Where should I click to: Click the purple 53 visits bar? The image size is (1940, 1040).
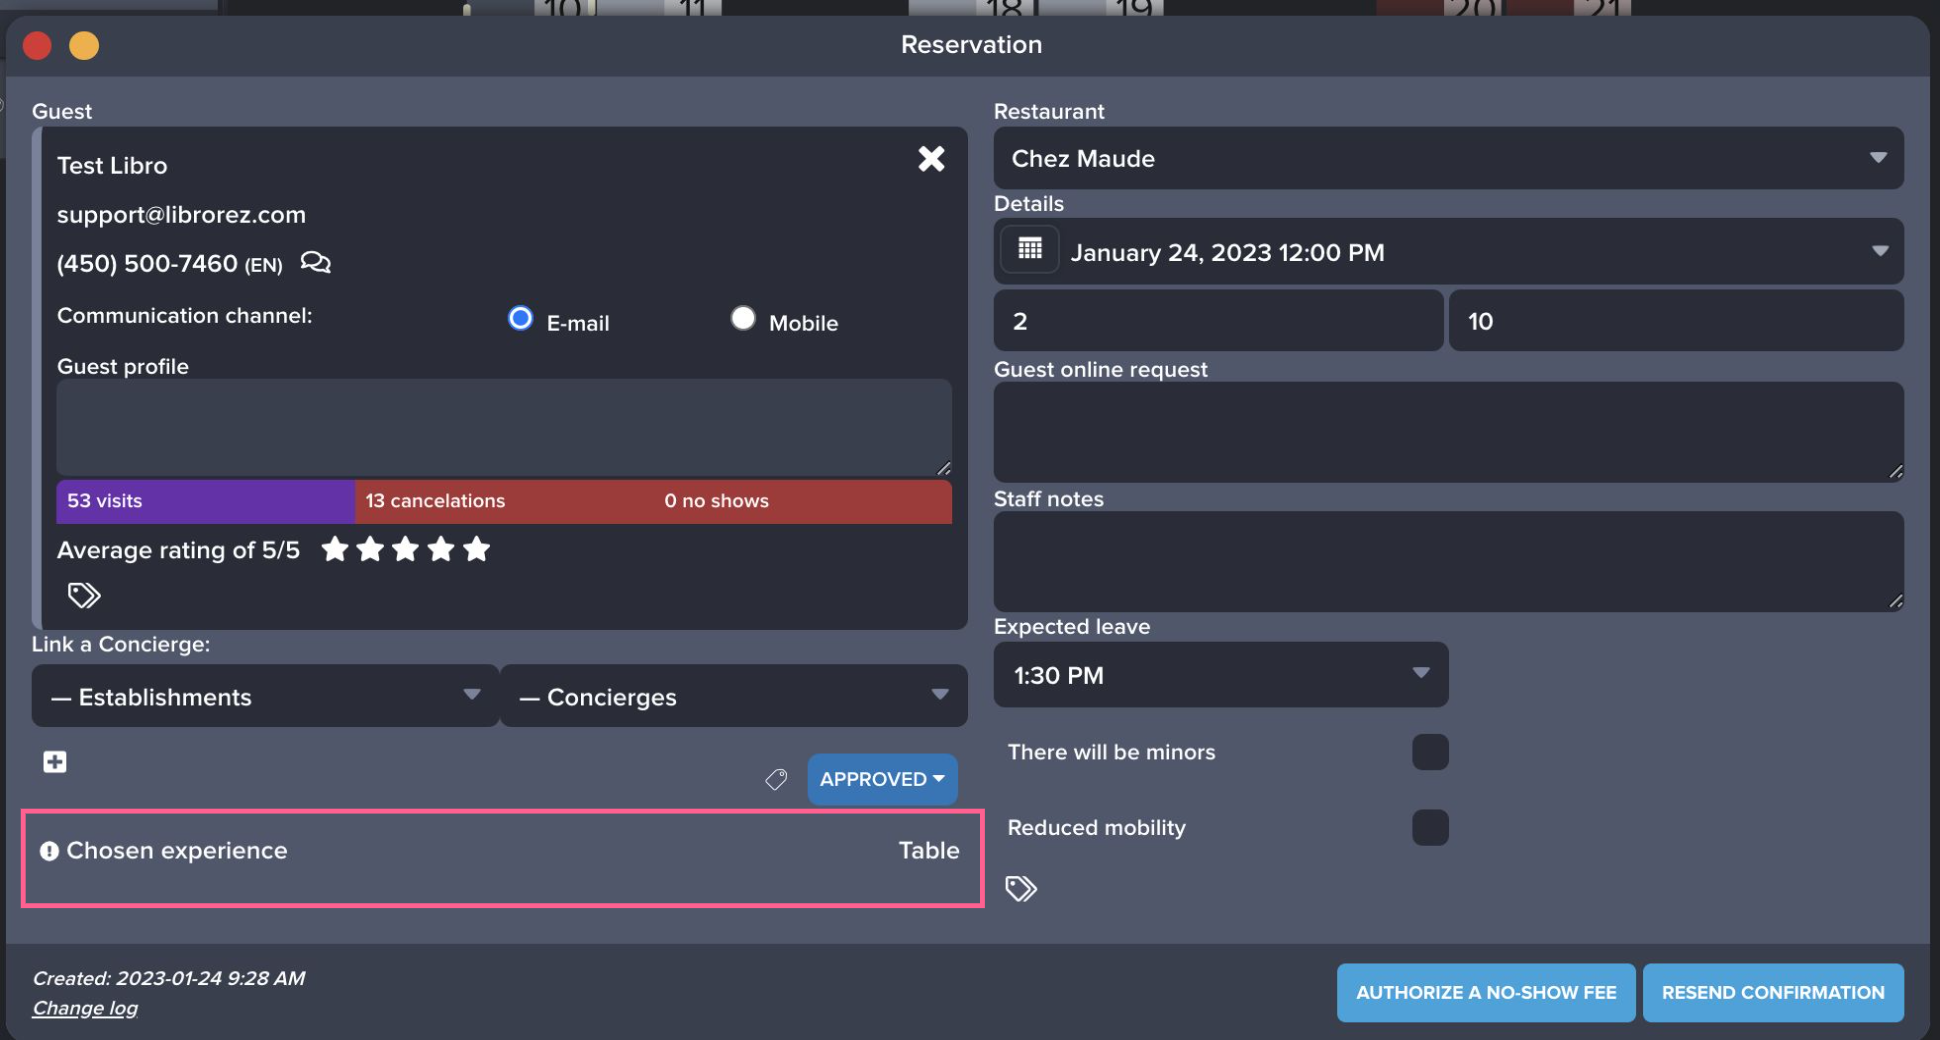(205, 501)
